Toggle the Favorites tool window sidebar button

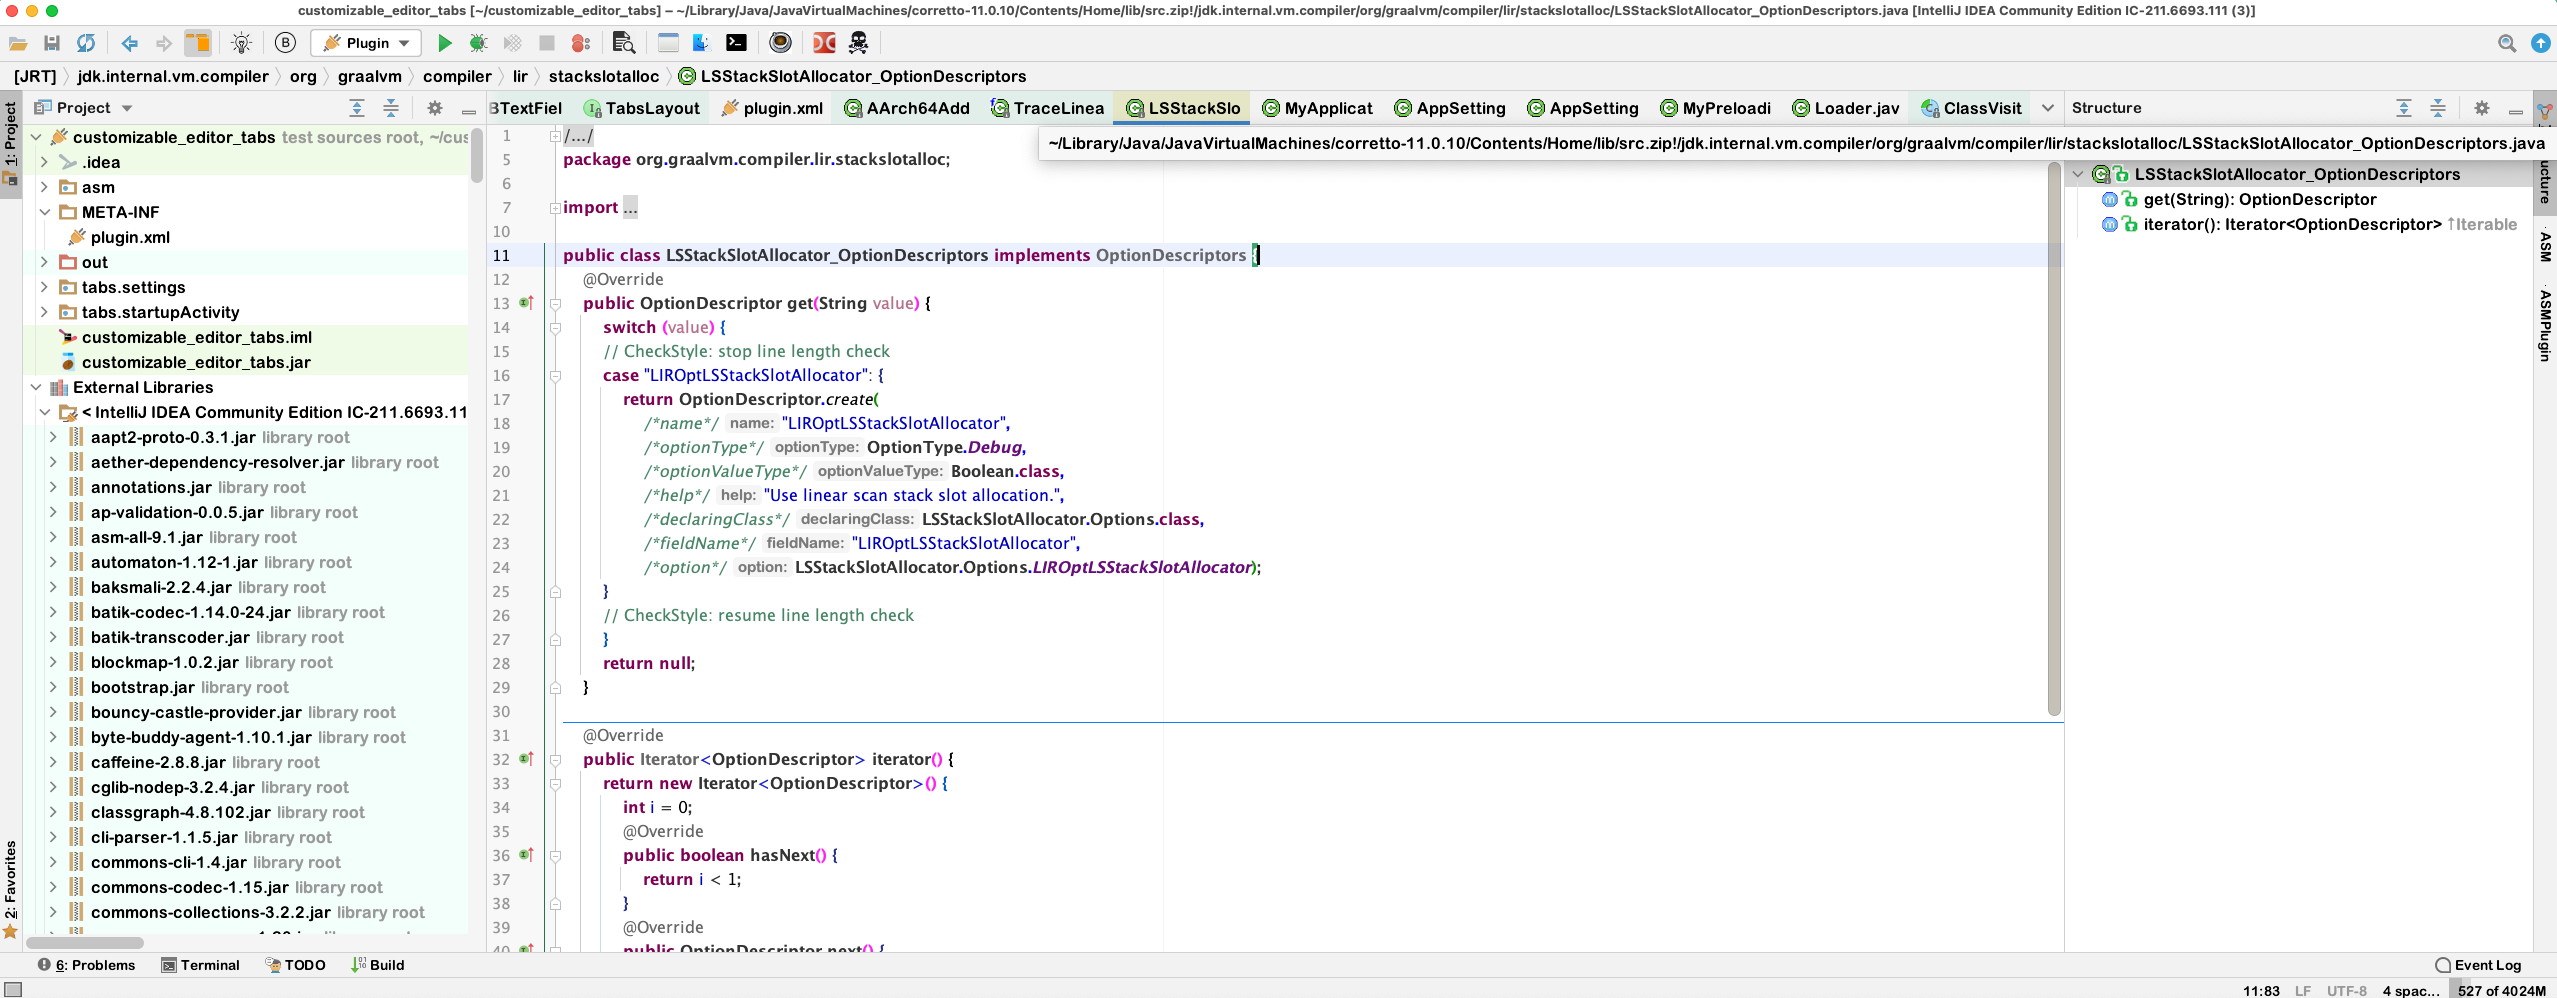coord(11,889)
